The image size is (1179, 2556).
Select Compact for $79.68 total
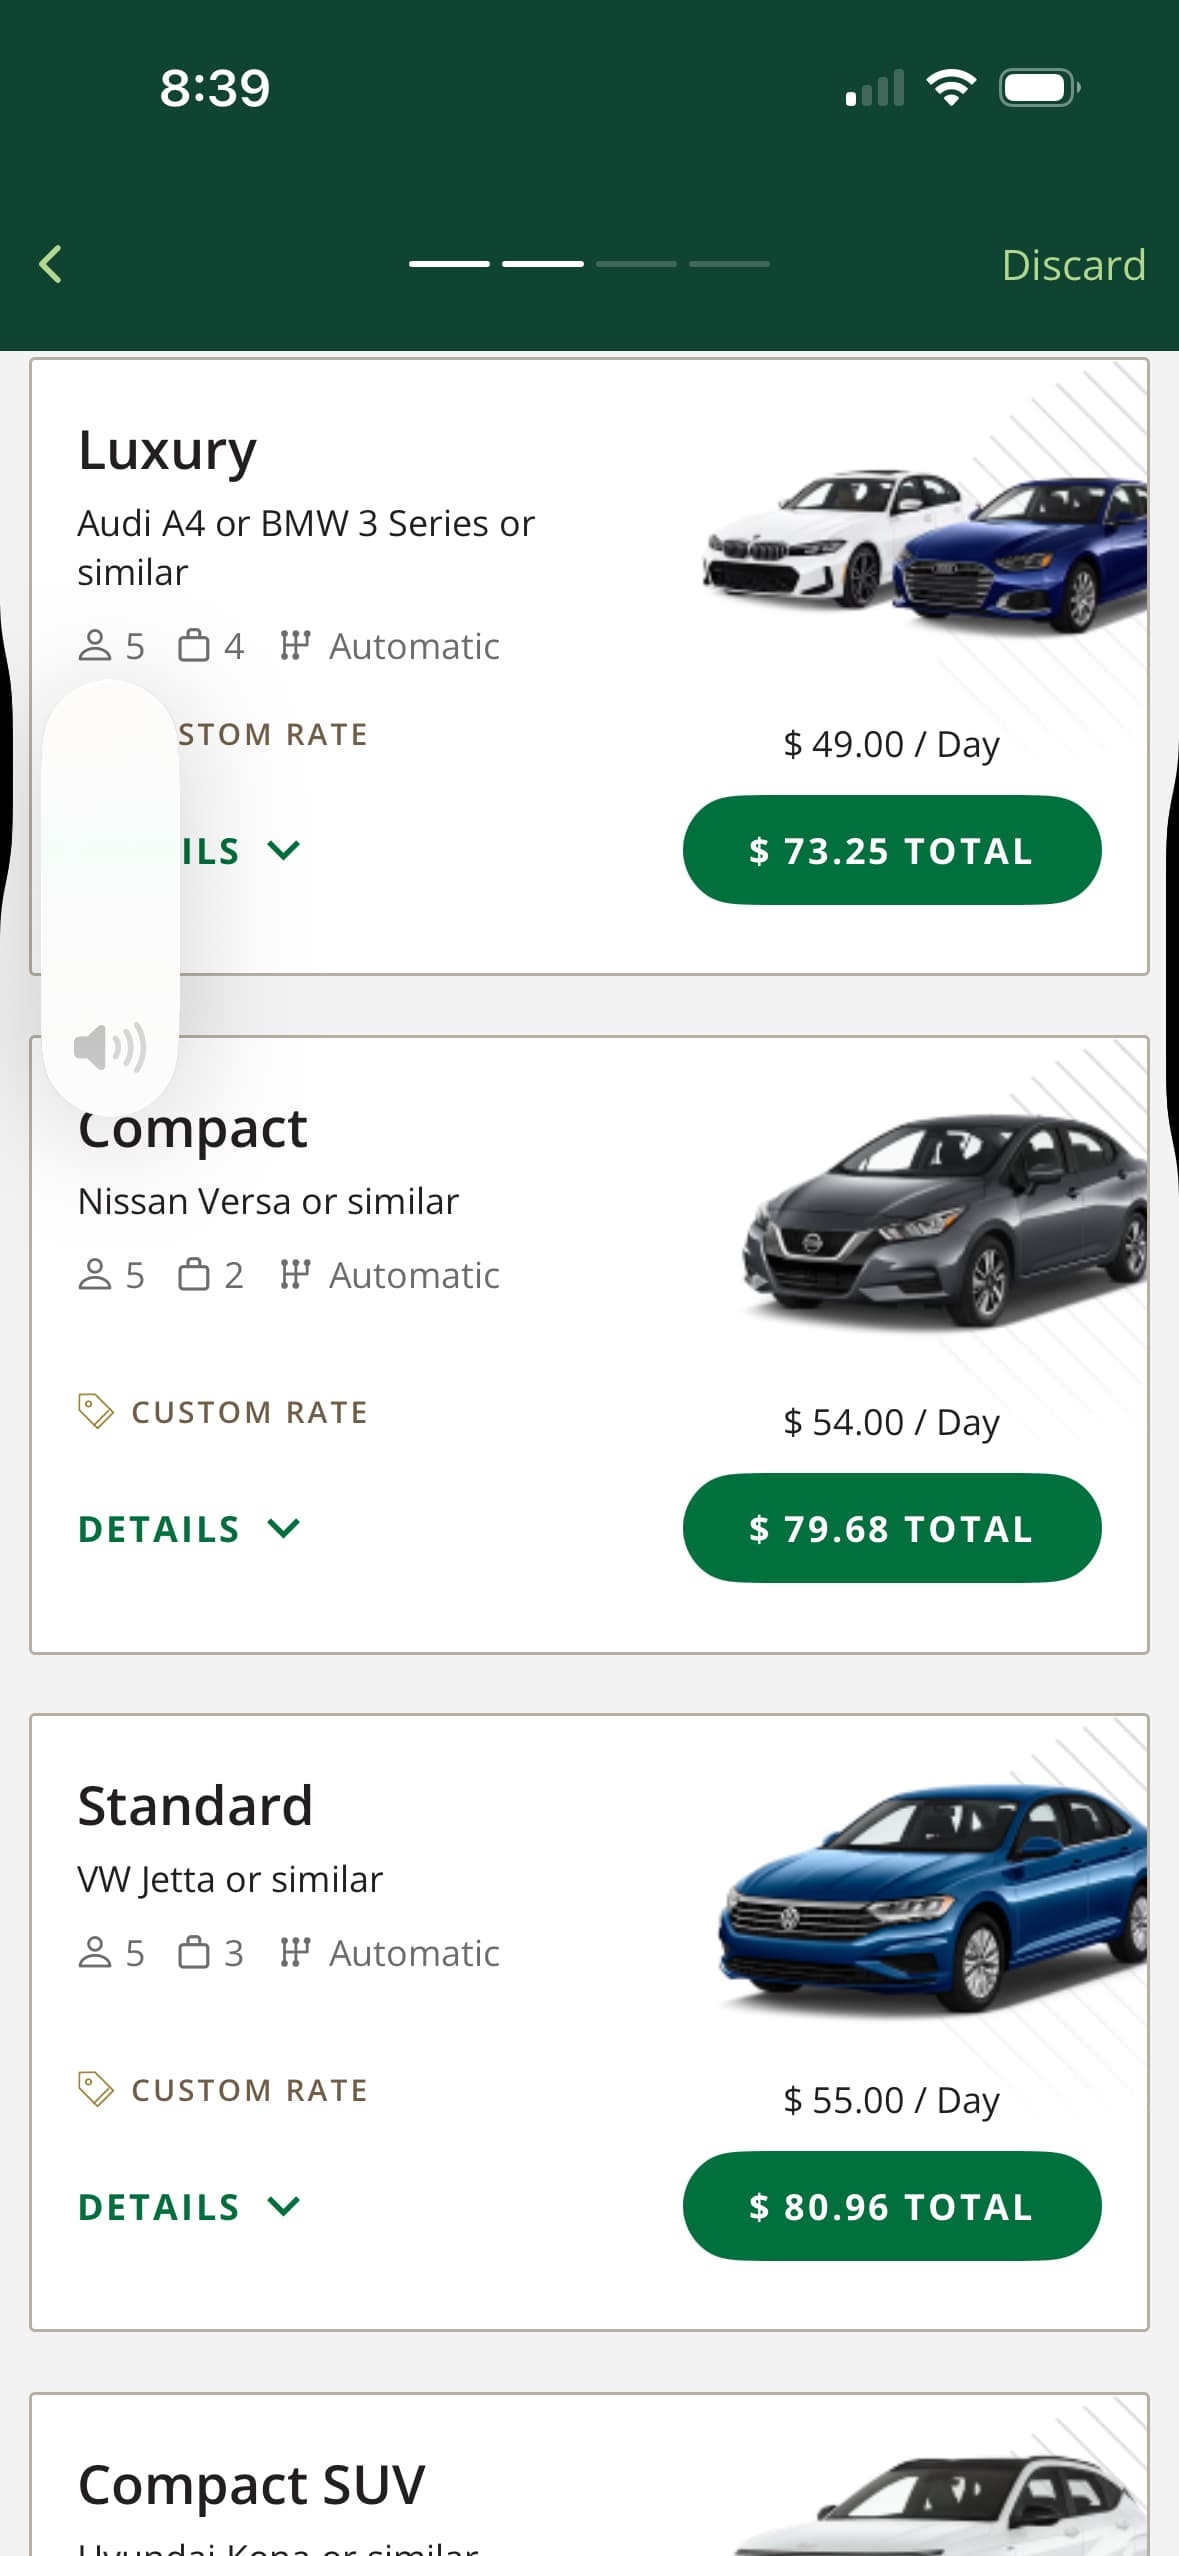pos(891,1529)
